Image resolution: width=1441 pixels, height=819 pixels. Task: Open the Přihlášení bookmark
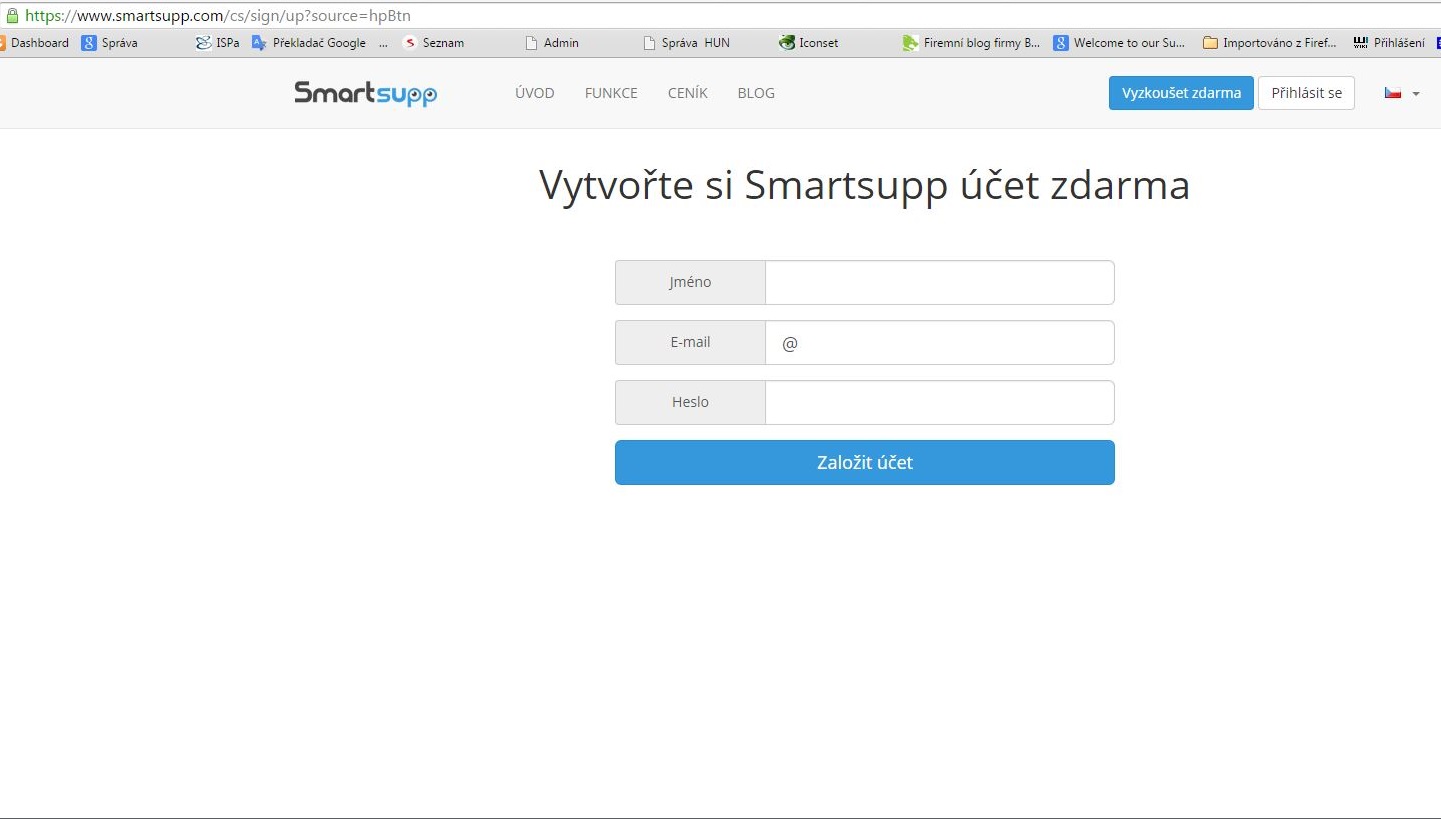1389,43
